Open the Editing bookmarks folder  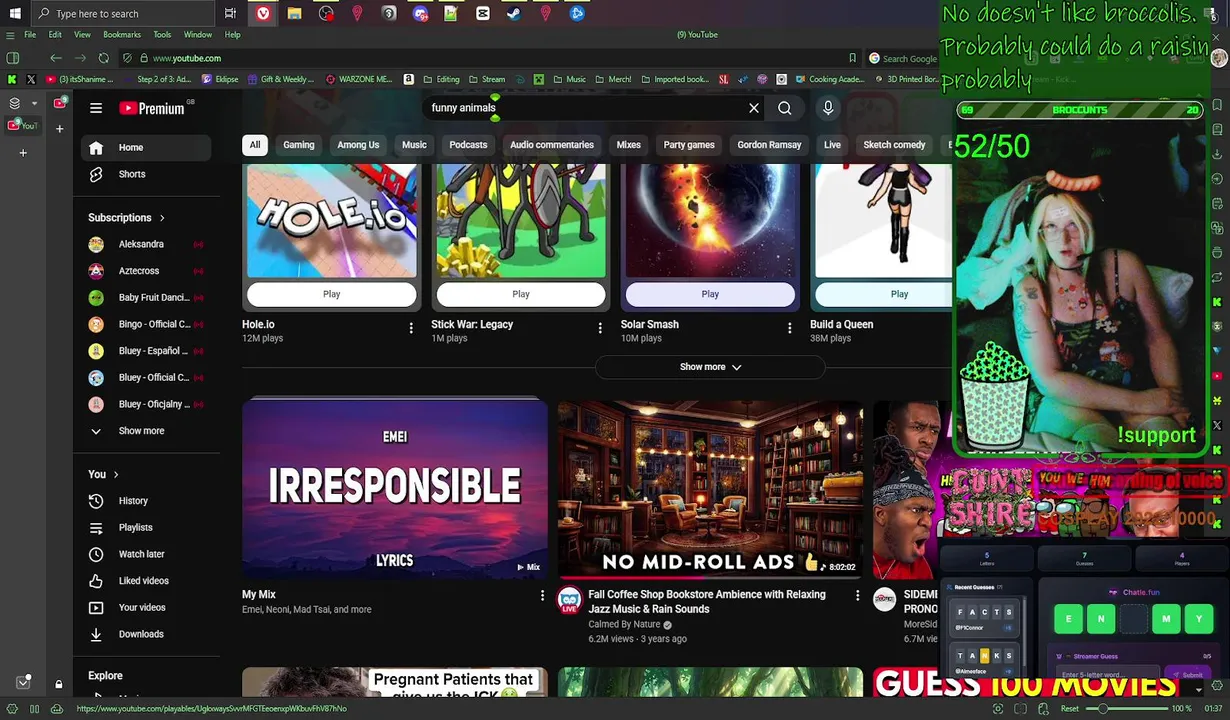[441, 79]
